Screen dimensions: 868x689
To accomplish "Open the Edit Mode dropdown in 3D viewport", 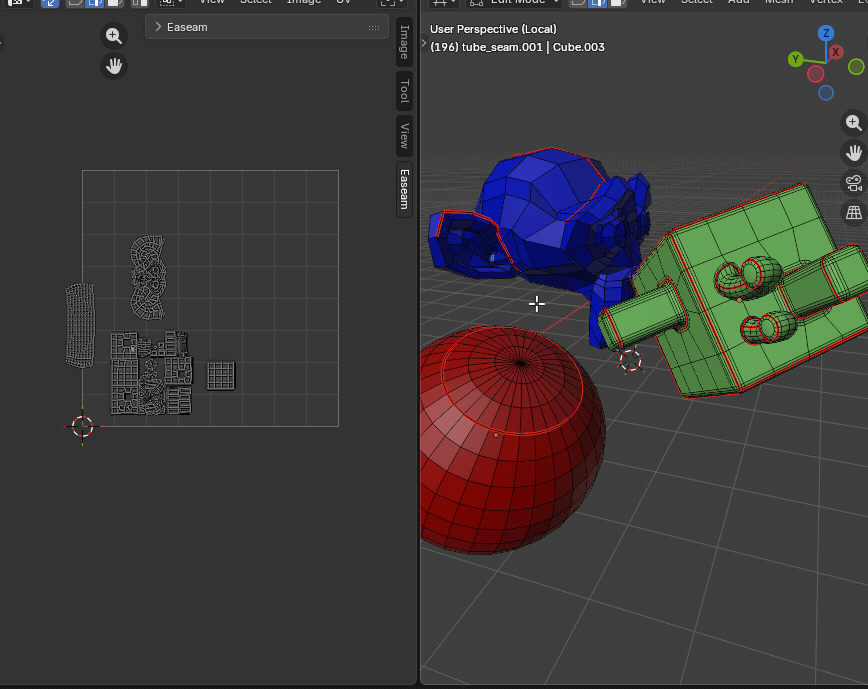I will [x=515, y=2].
